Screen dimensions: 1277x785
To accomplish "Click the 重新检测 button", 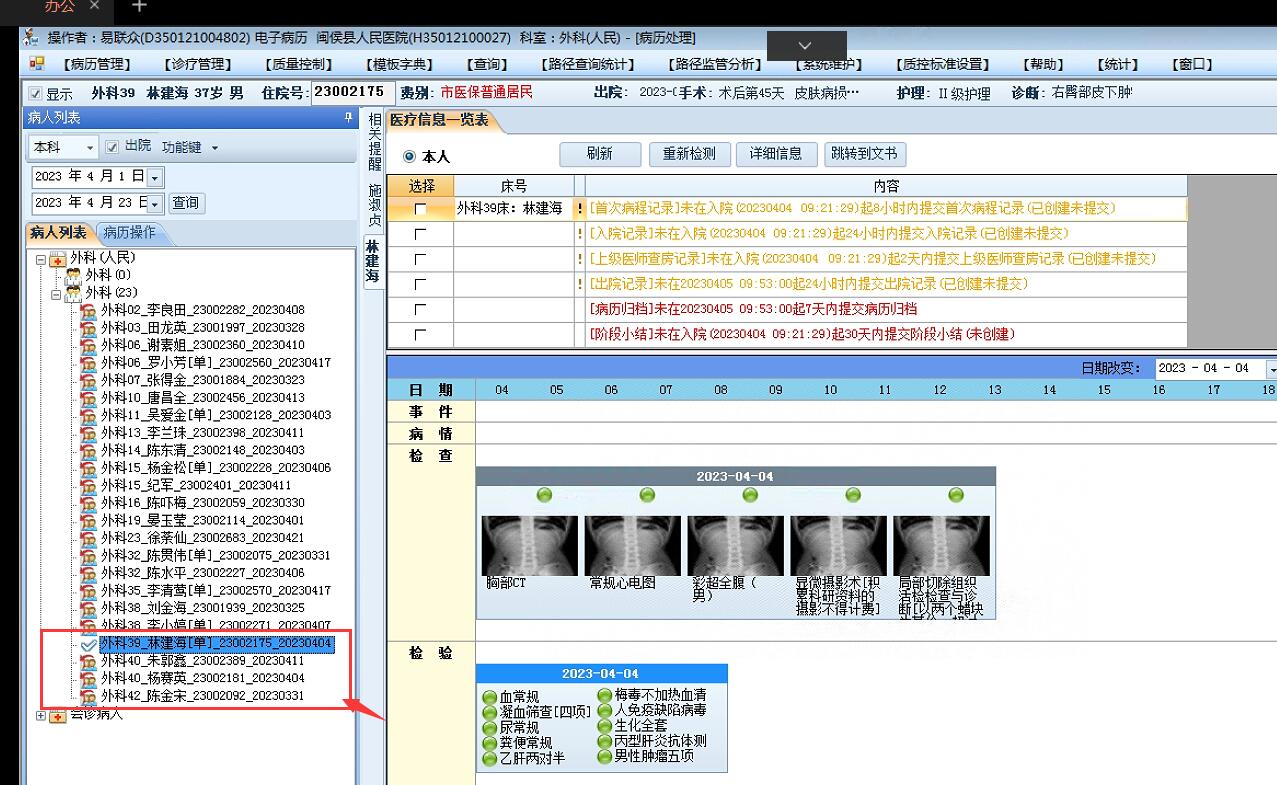I will 689,154.
